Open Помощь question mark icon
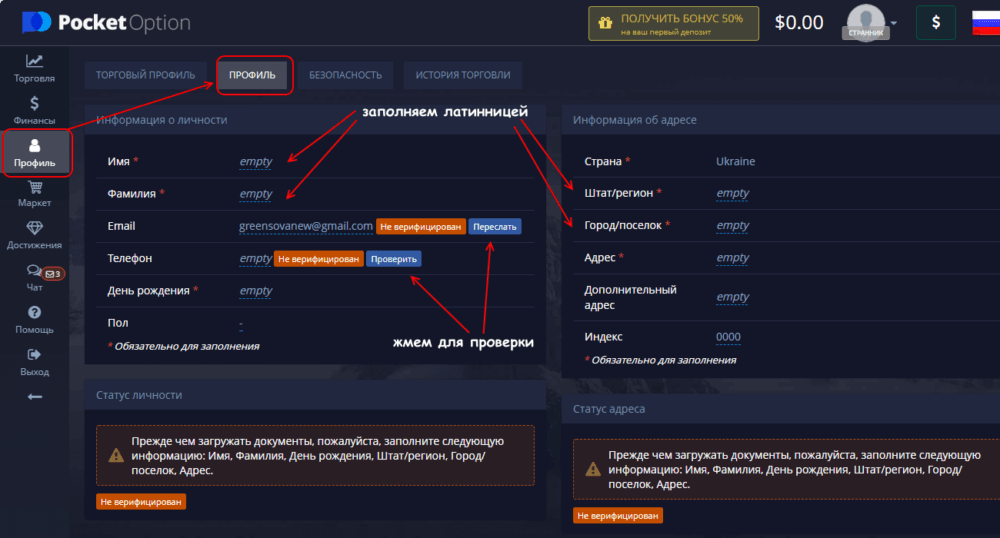 34,313
